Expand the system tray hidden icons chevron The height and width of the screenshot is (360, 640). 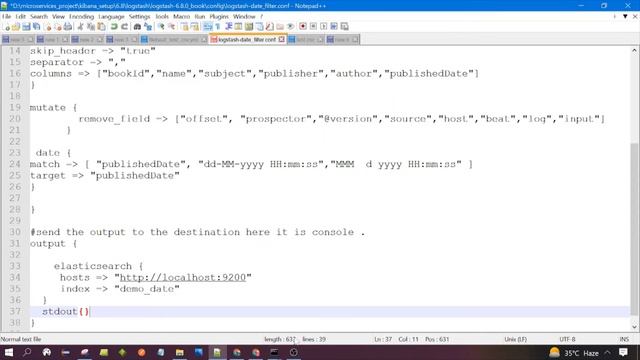coord(607,353)
